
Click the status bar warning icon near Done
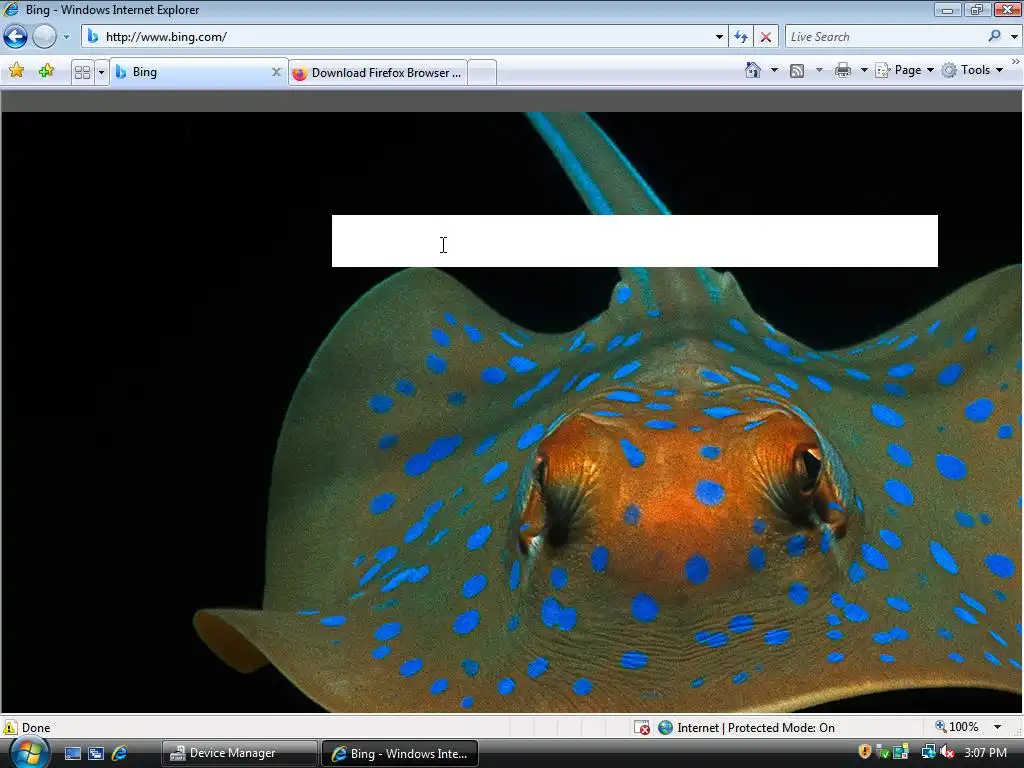click(x=10, y=728)
